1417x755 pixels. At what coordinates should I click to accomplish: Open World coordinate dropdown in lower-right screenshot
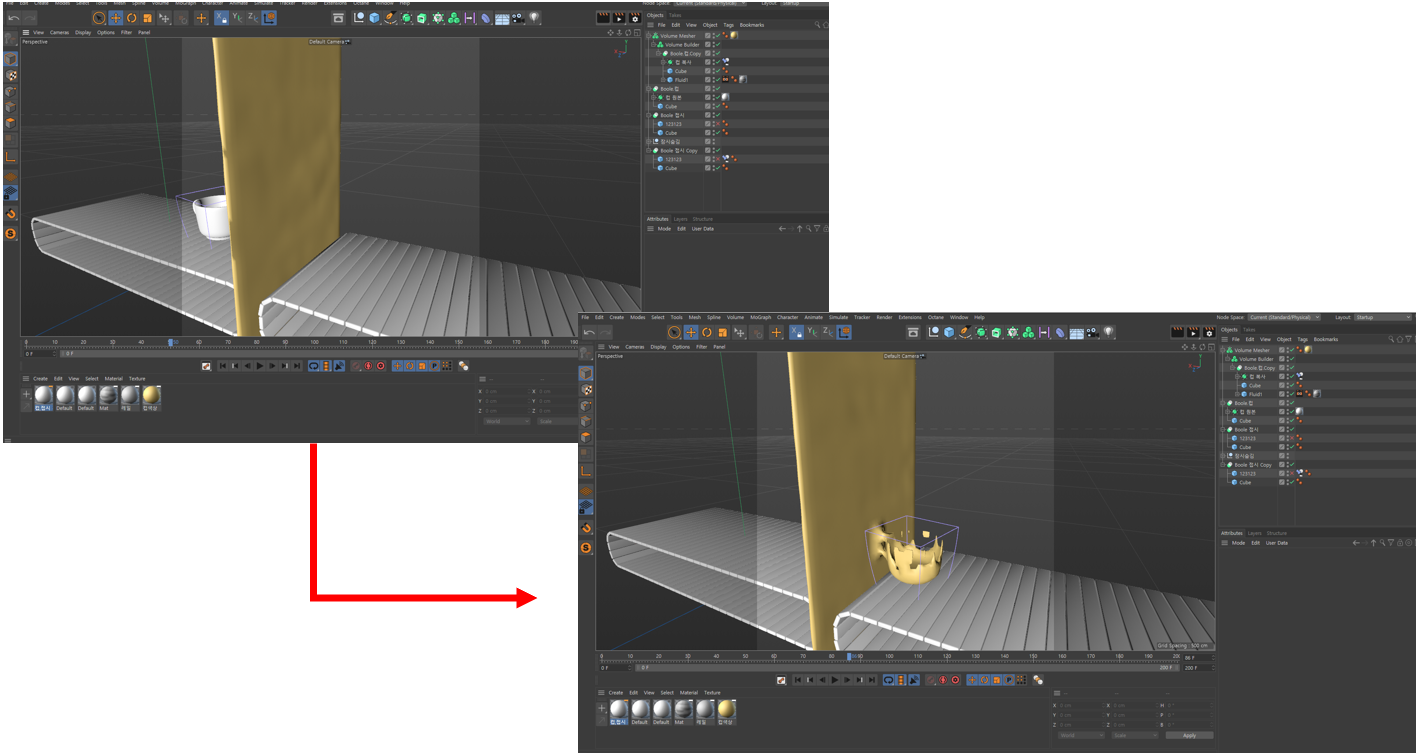click(x=1081, y=735)
